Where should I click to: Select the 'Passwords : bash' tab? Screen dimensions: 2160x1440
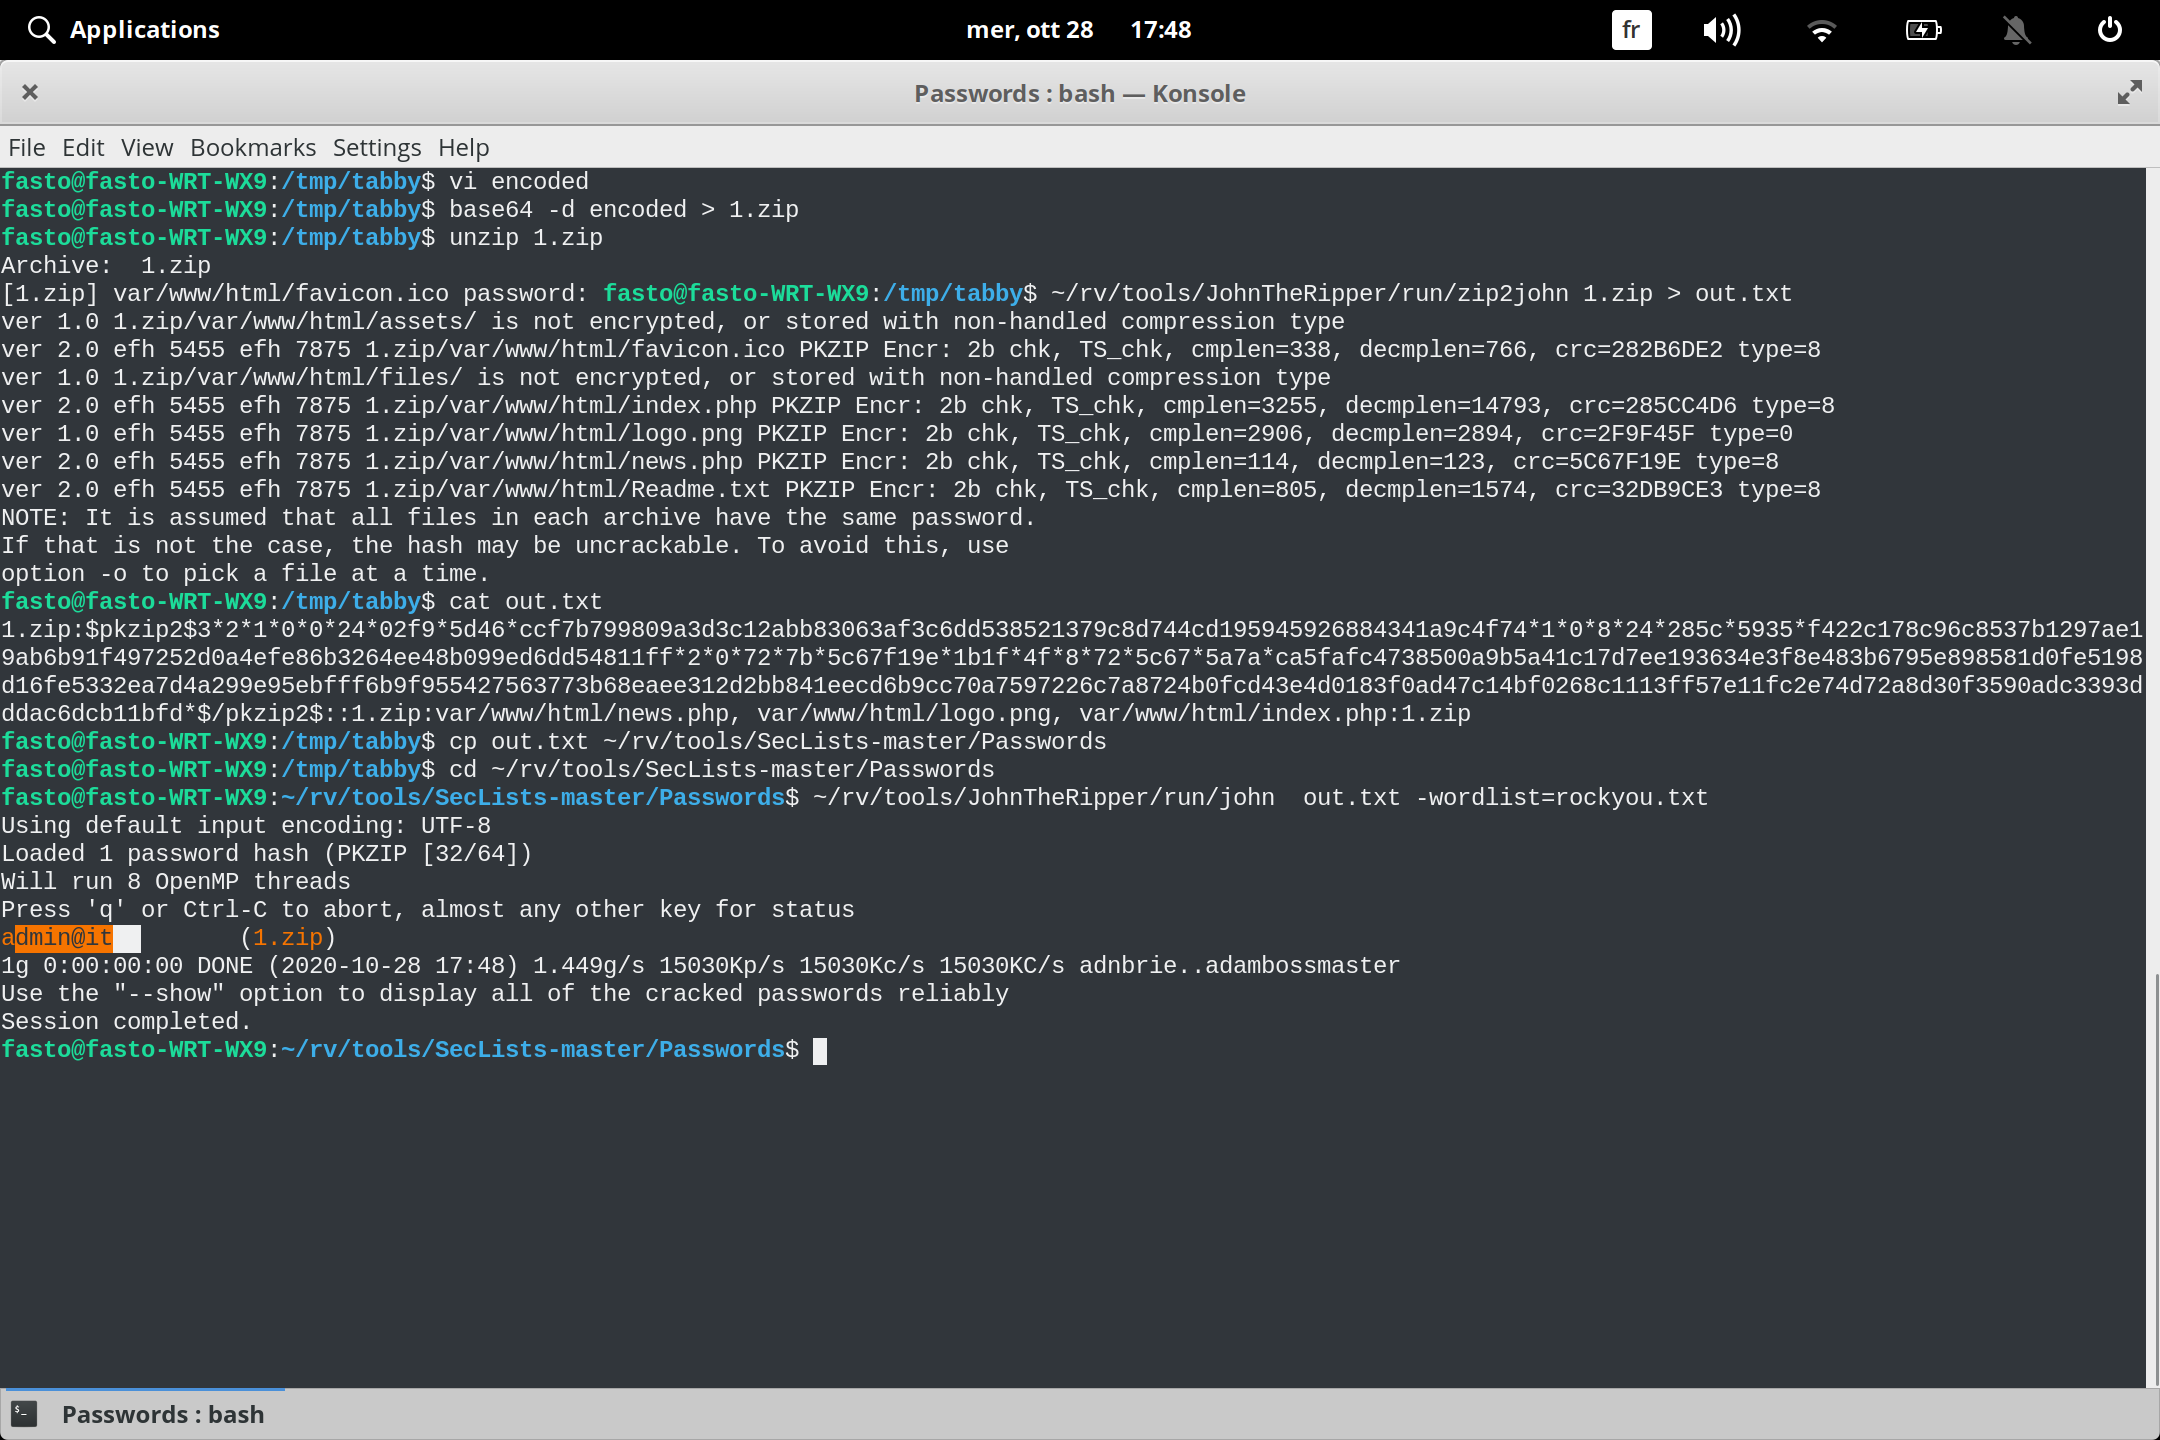coord(163,1414)
